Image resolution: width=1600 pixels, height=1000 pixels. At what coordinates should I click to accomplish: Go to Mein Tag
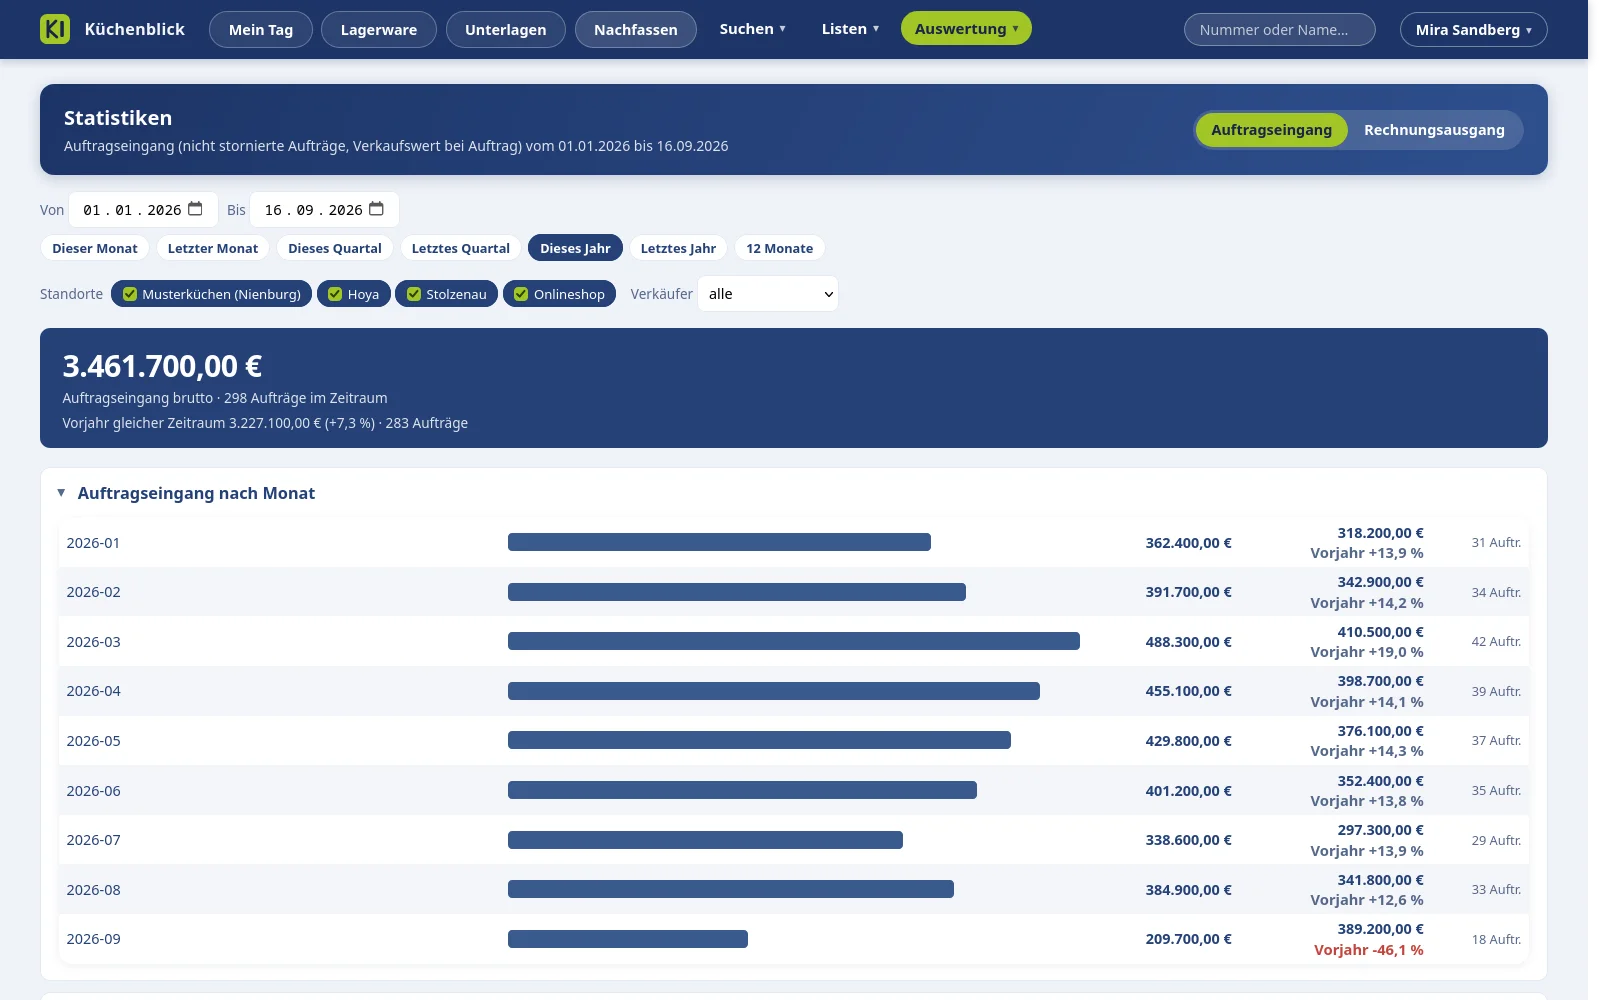pos(261,30)
